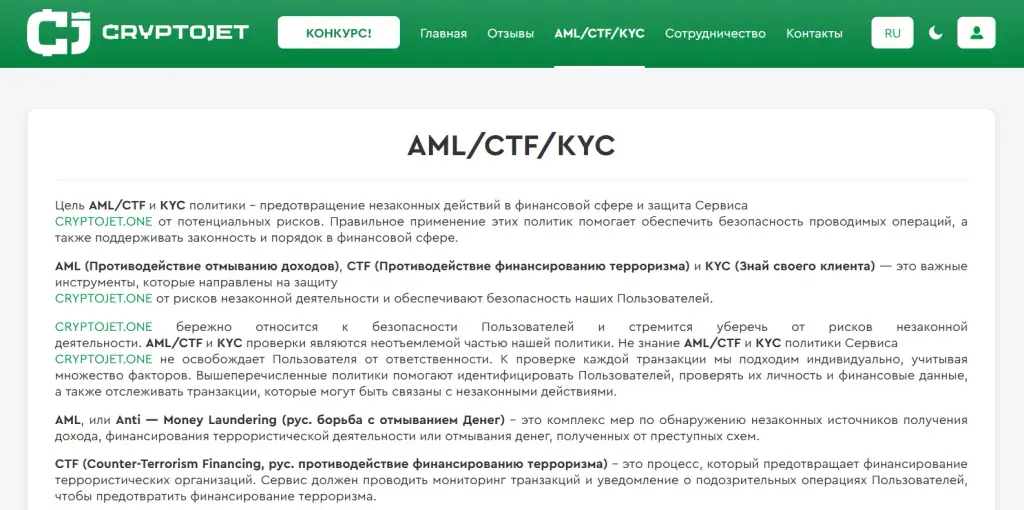1024x510 pixels.
Task: Open the Контакты page
Action: point(814,33)
